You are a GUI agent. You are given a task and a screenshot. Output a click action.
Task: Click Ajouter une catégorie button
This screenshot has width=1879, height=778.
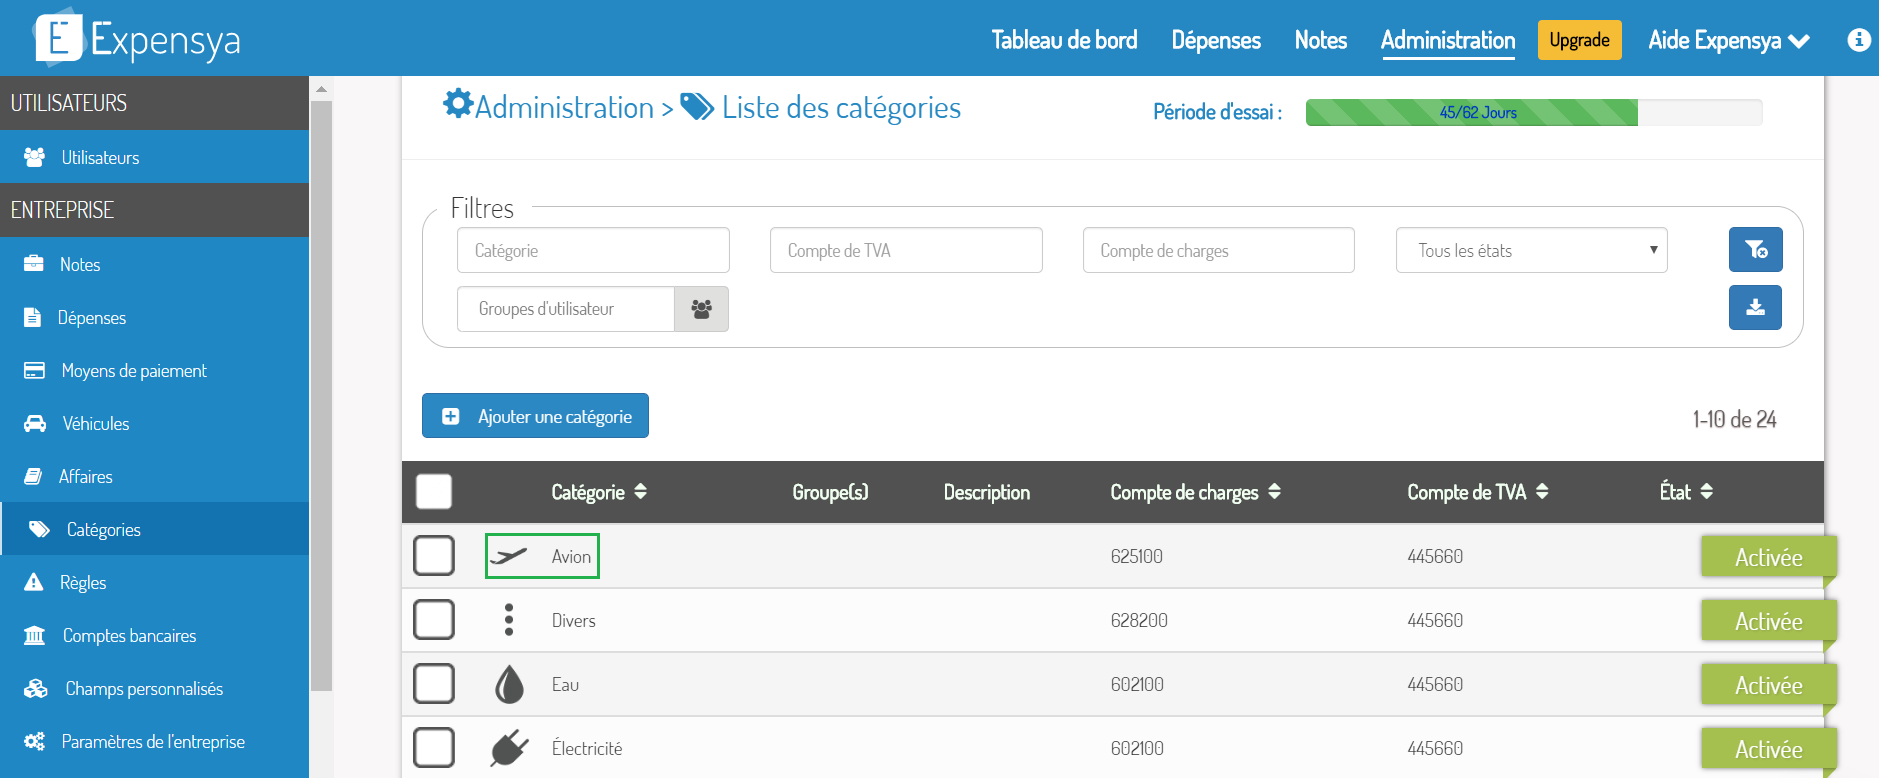click(x=535, y=416)
